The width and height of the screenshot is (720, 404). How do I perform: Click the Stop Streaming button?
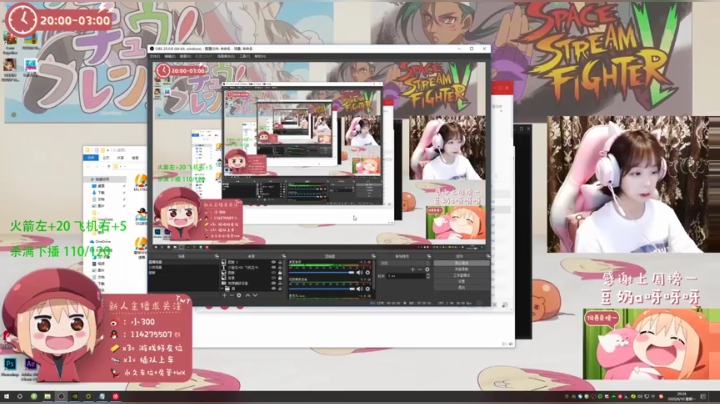coord(461,263)
